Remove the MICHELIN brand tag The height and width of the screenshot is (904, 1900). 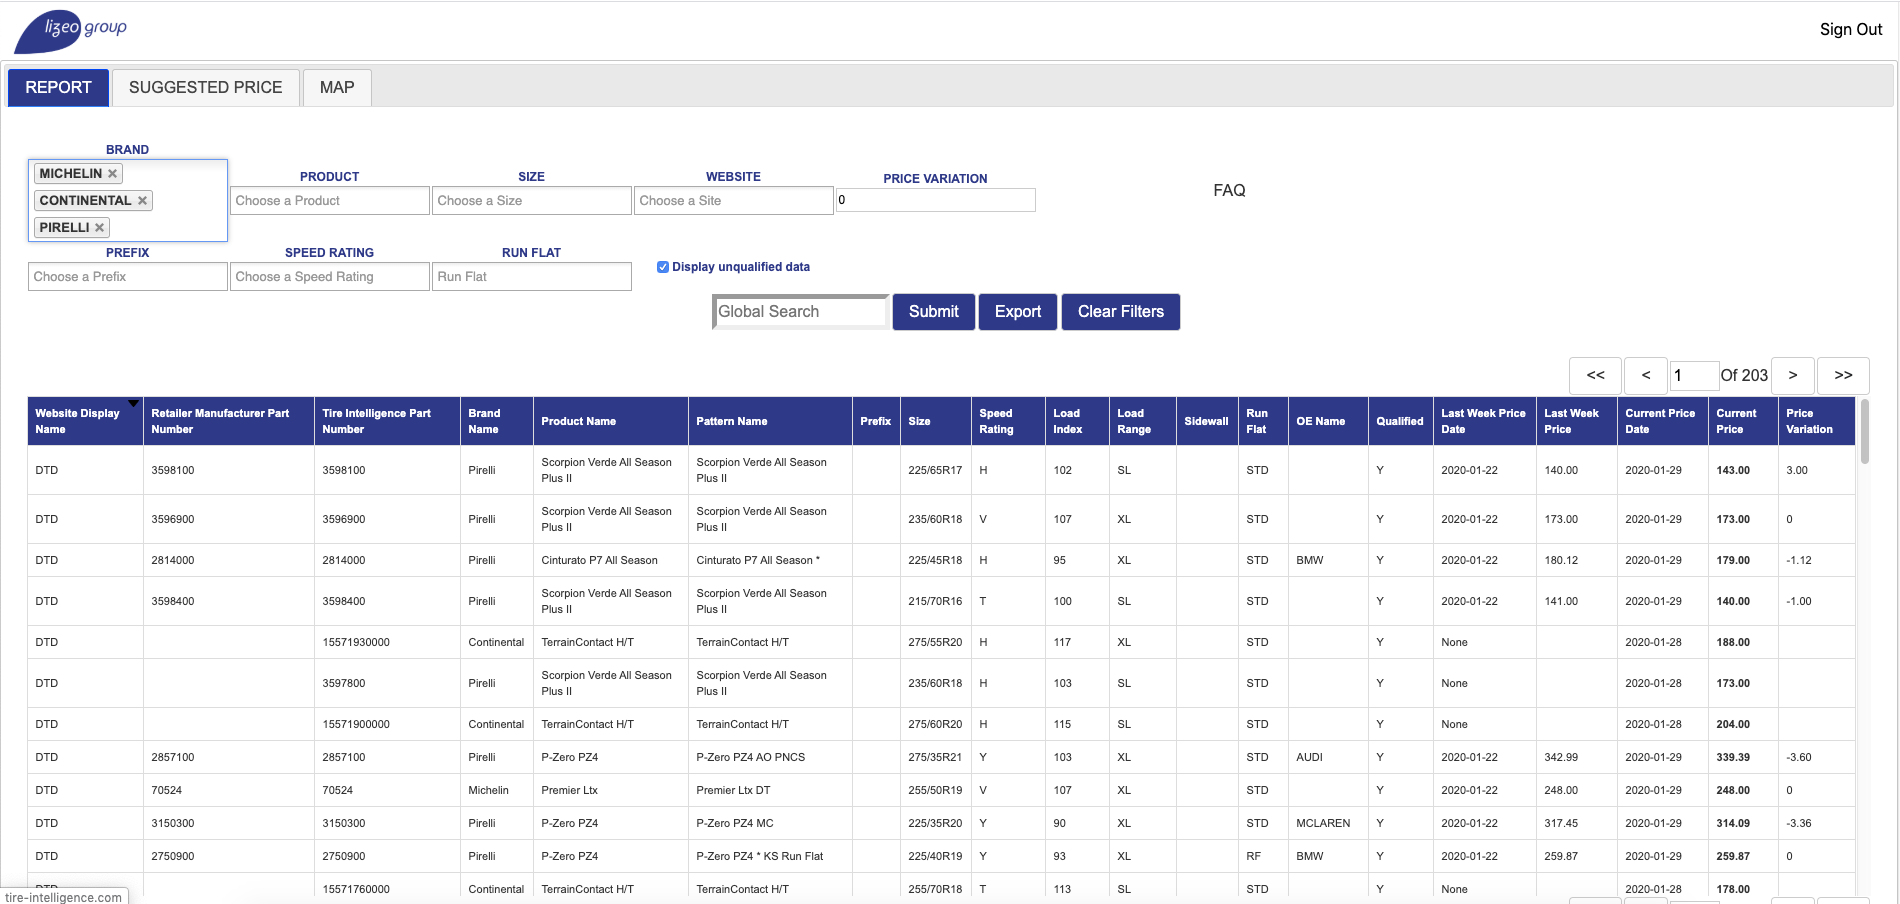click(112, 174)
